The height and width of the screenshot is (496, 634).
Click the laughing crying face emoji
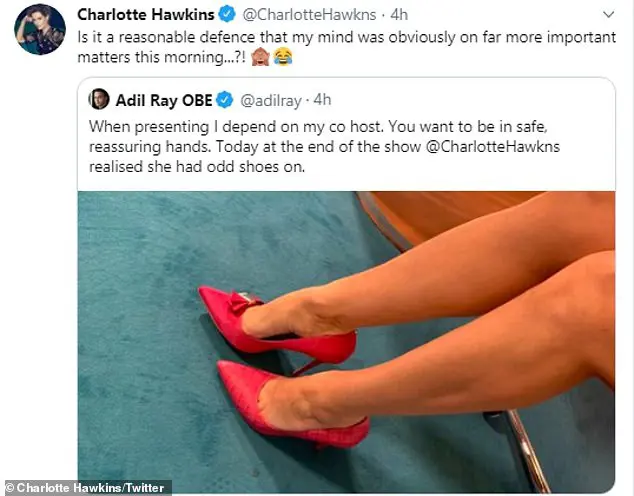click(x=283, y=57)
